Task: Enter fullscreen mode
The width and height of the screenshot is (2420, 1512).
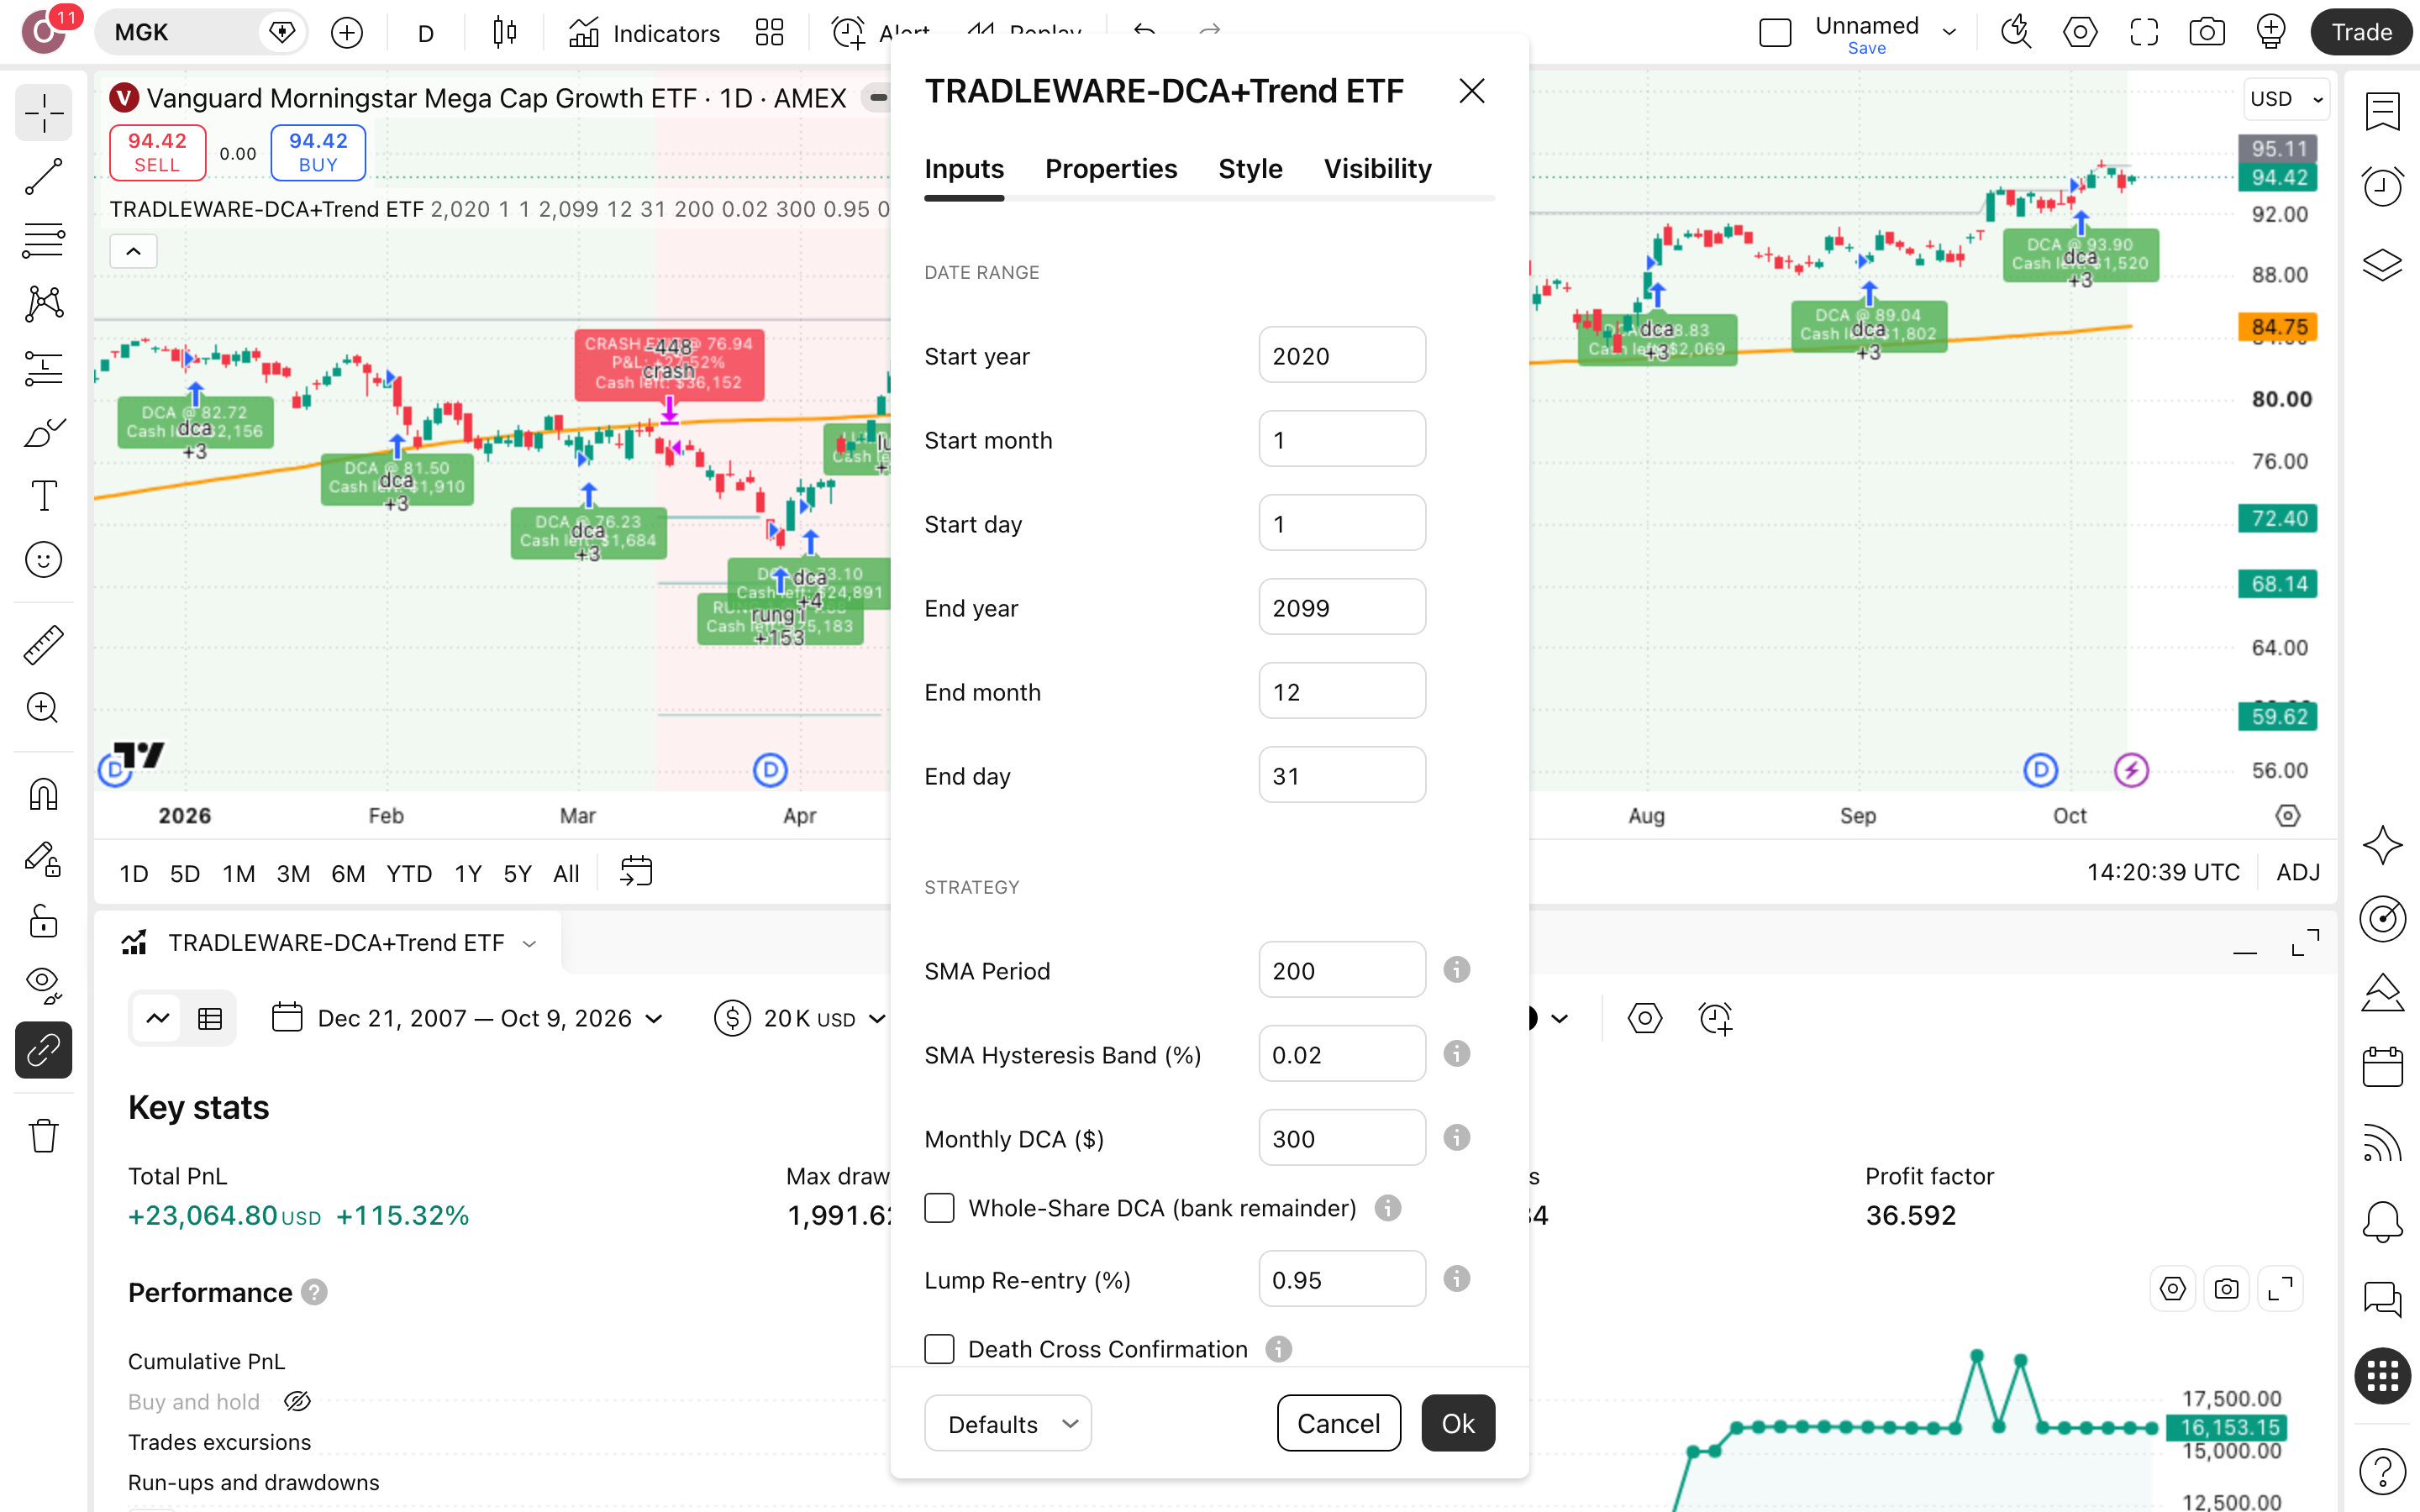Action: [2143, 33]
